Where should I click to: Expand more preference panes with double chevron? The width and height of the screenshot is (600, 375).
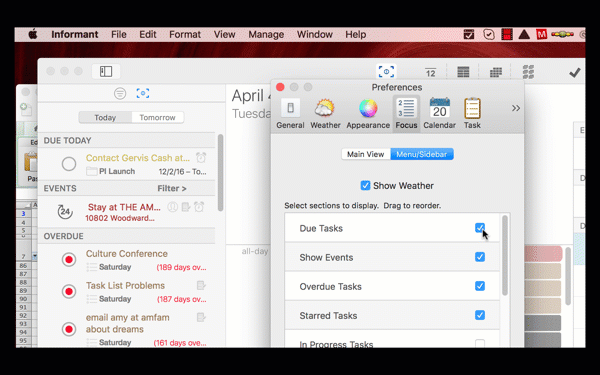pyautogui.click(x=516, y=108)
